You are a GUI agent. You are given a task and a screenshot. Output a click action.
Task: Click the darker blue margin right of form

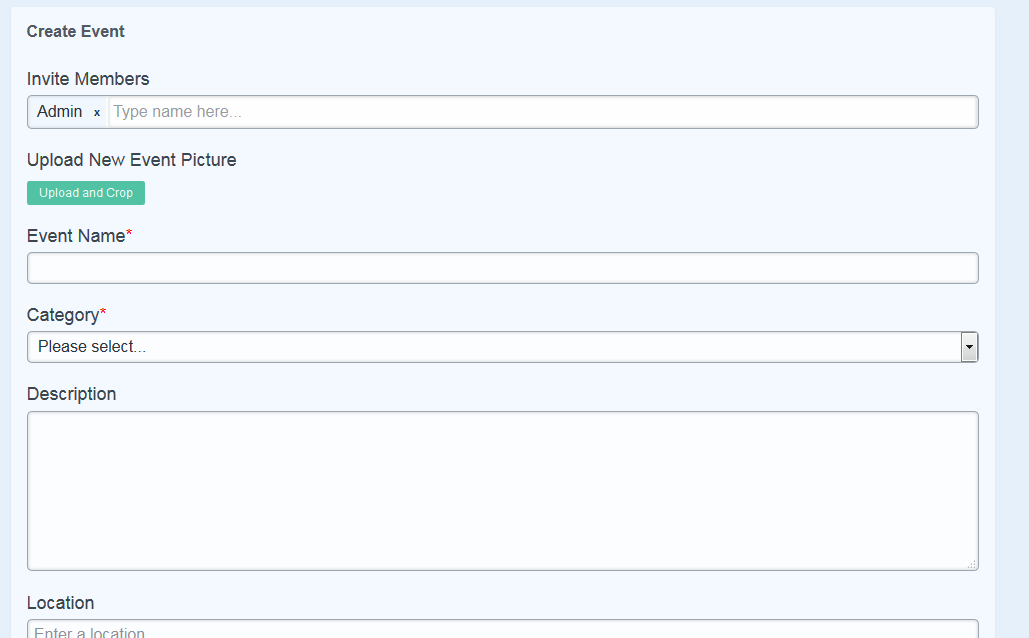pos(1012,300)
